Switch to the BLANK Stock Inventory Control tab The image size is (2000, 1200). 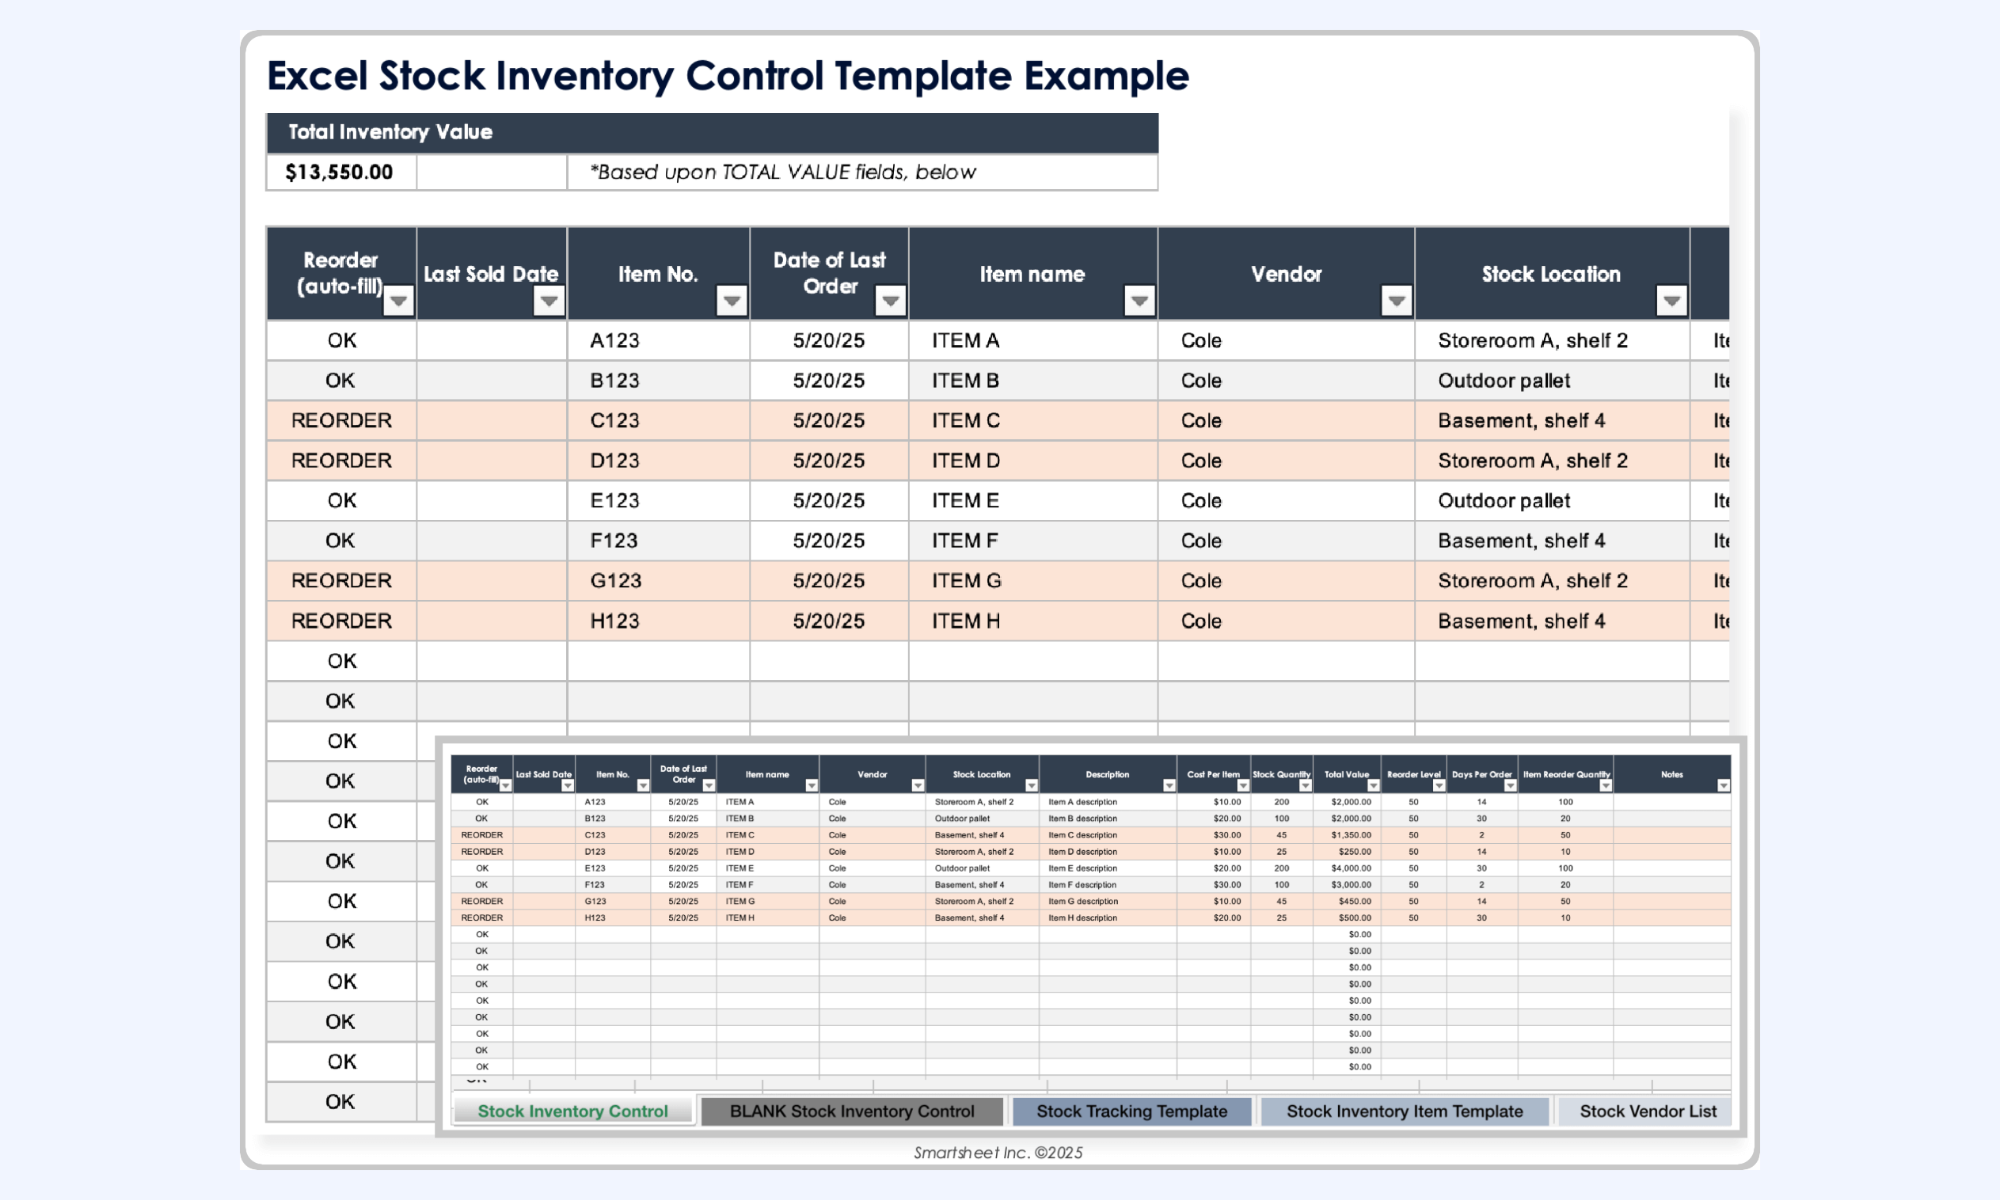pos(852,1111)
